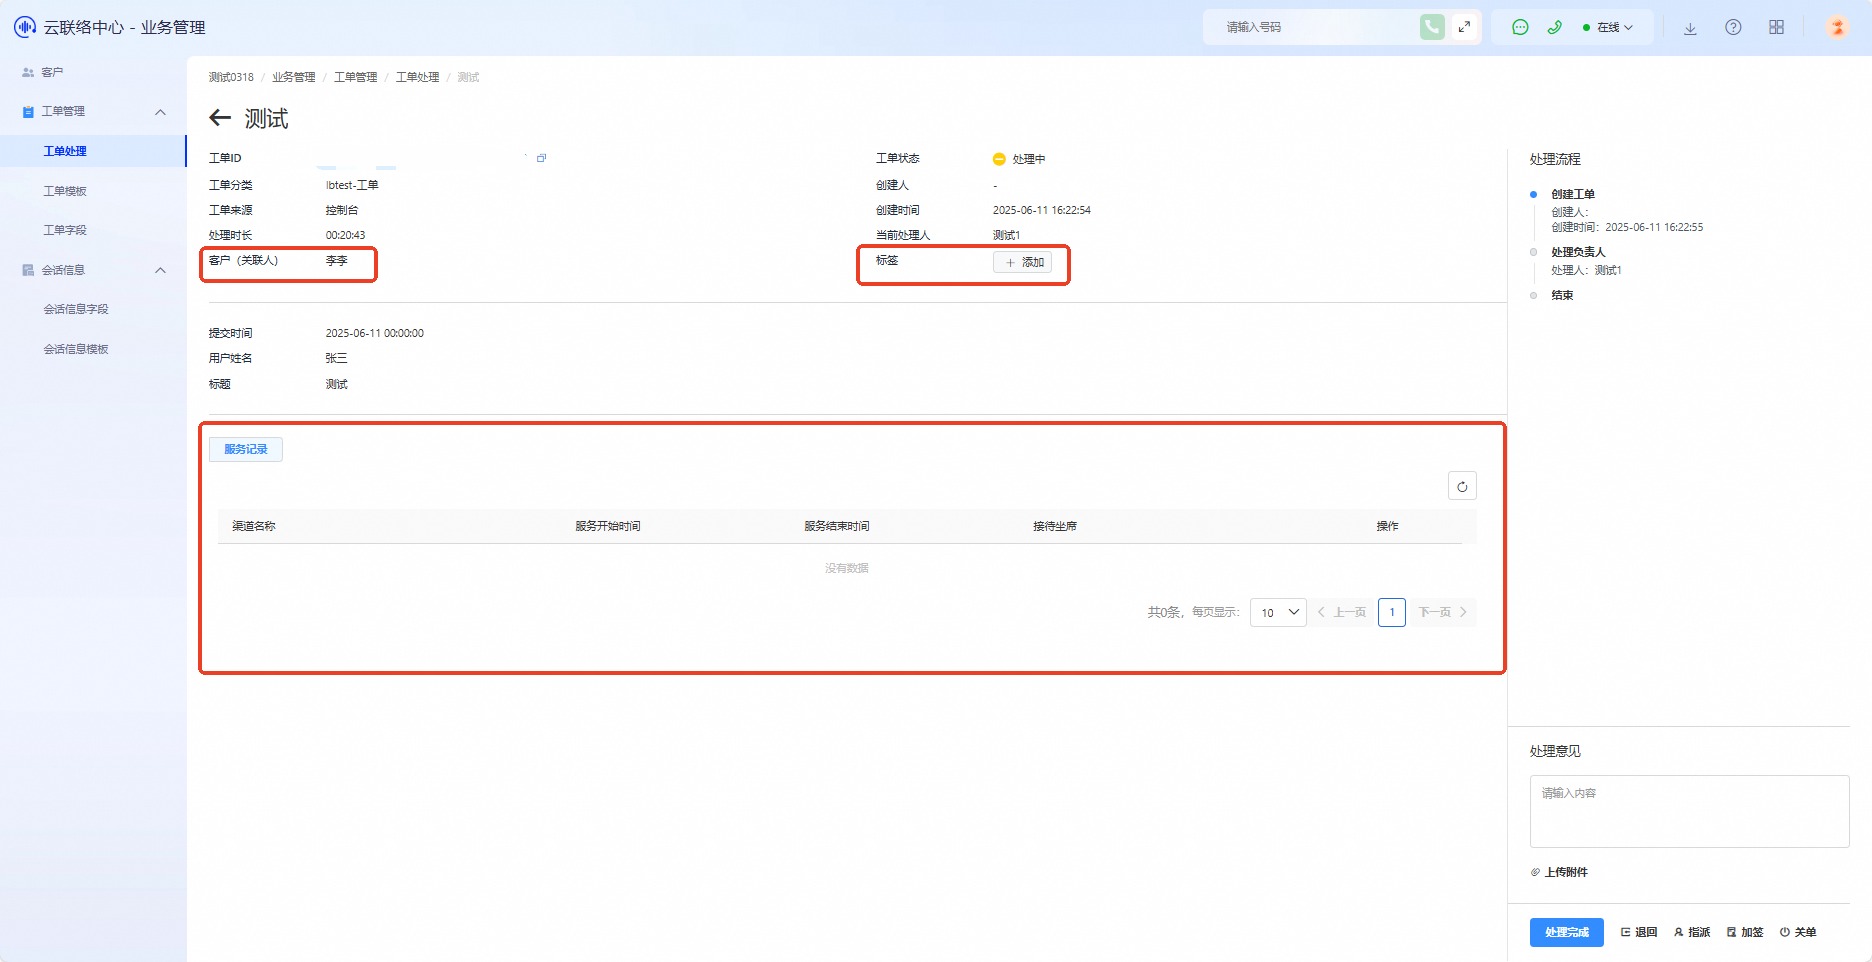Click the back arrow beside 测试 title

coord(220,118)
